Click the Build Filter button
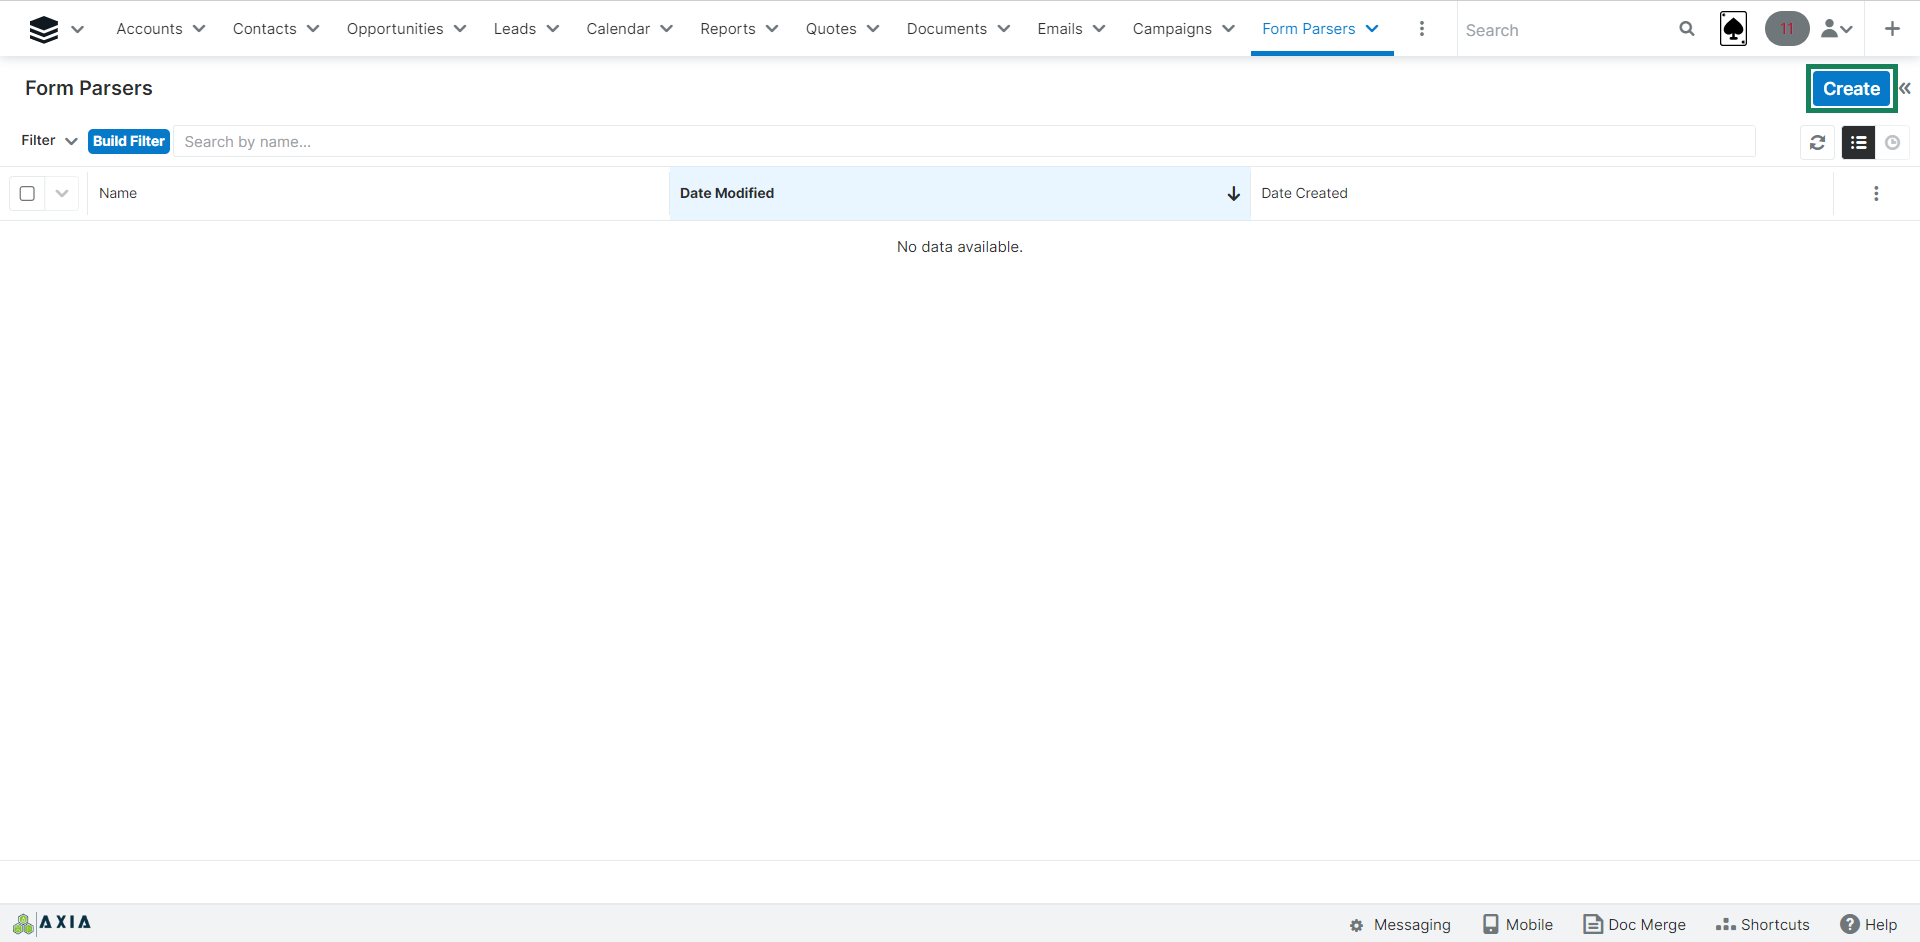This screenshot has width=1920, height=942. tap(129, 141)
